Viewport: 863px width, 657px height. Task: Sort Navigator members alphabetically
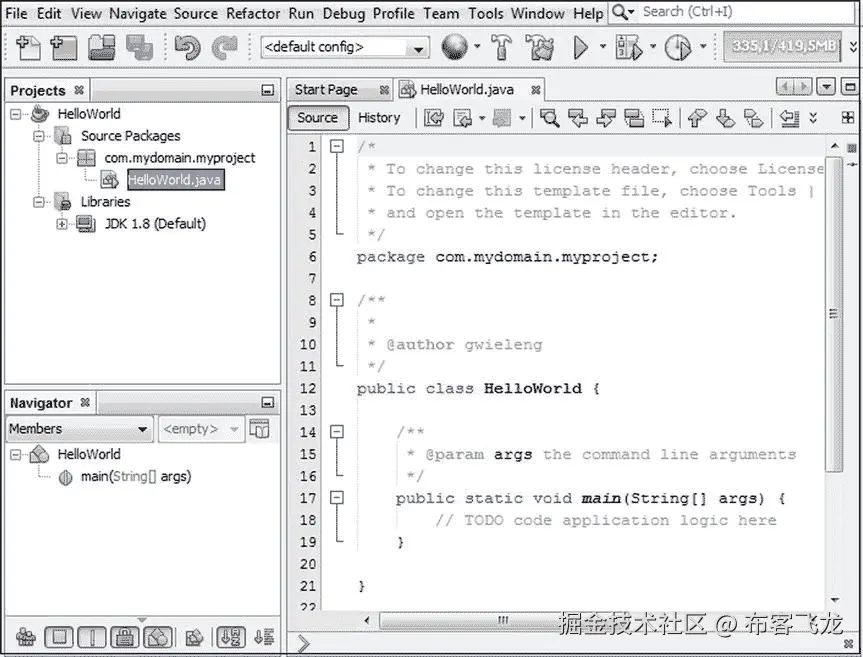click(x=232, y=638)
